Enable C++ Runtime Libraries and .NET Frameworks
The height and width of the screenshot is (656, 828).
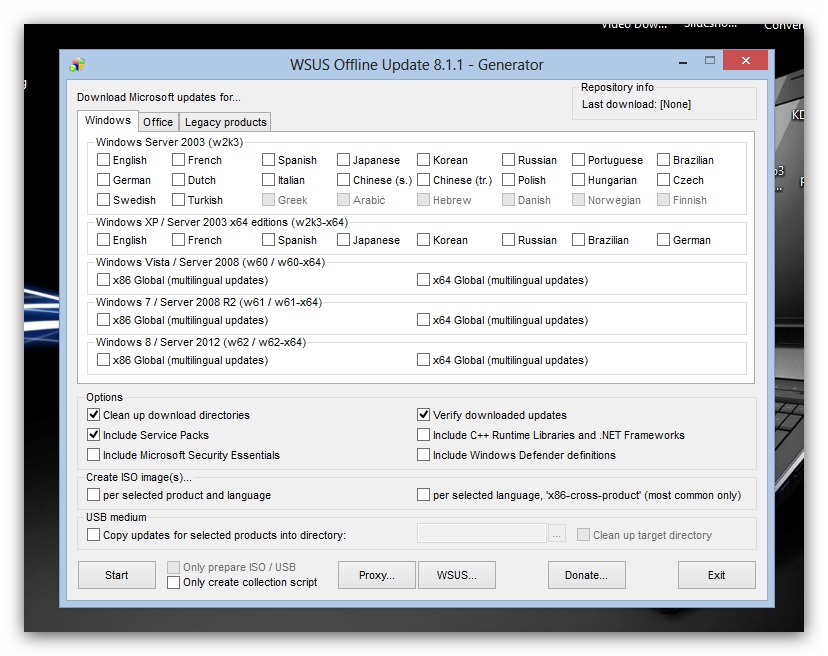[x=424, y=435]
